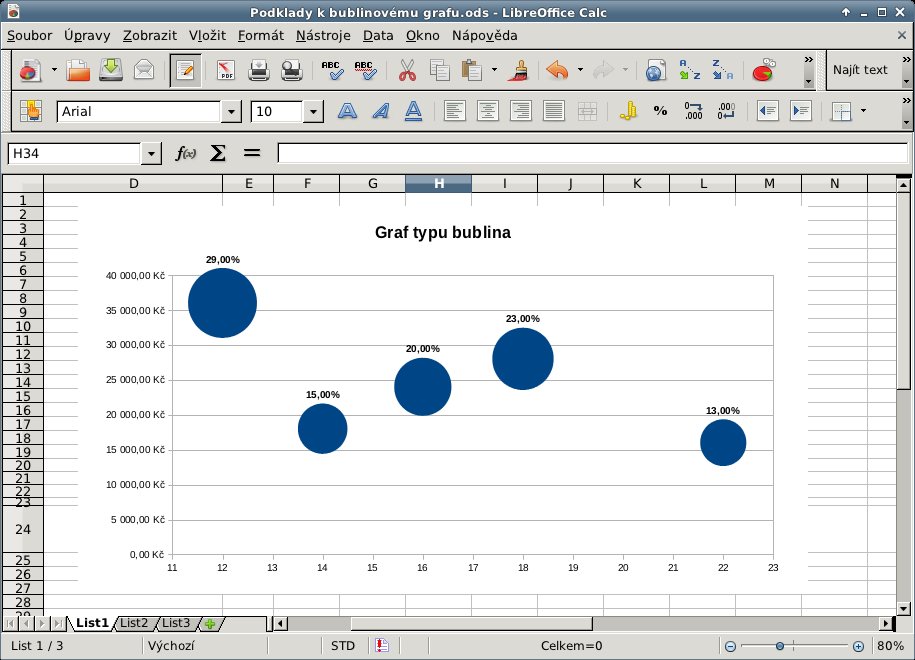Export directly as PDF
This screenshot has height=660, width=915.
pyautogui.click(x=226, y=71)
